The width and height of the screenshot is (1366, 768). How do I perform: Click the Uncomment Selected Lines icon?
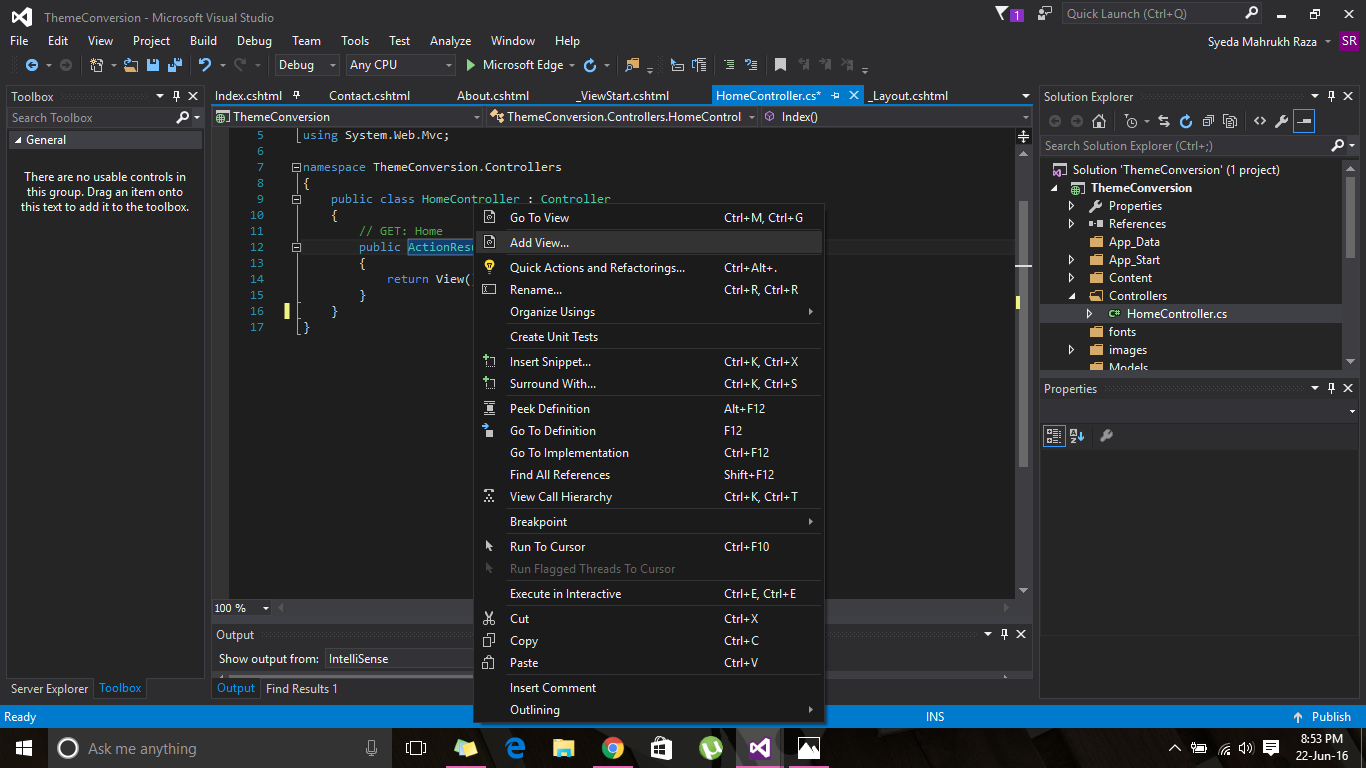(x=749, y=65)
